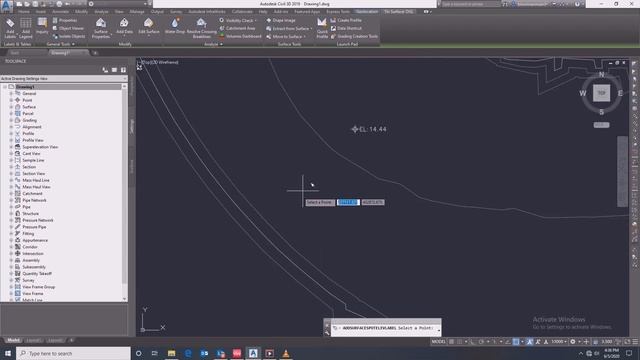Click the N compass direction on ViewCube
Screen dimensions: 640x360
(x=601, y=74)
